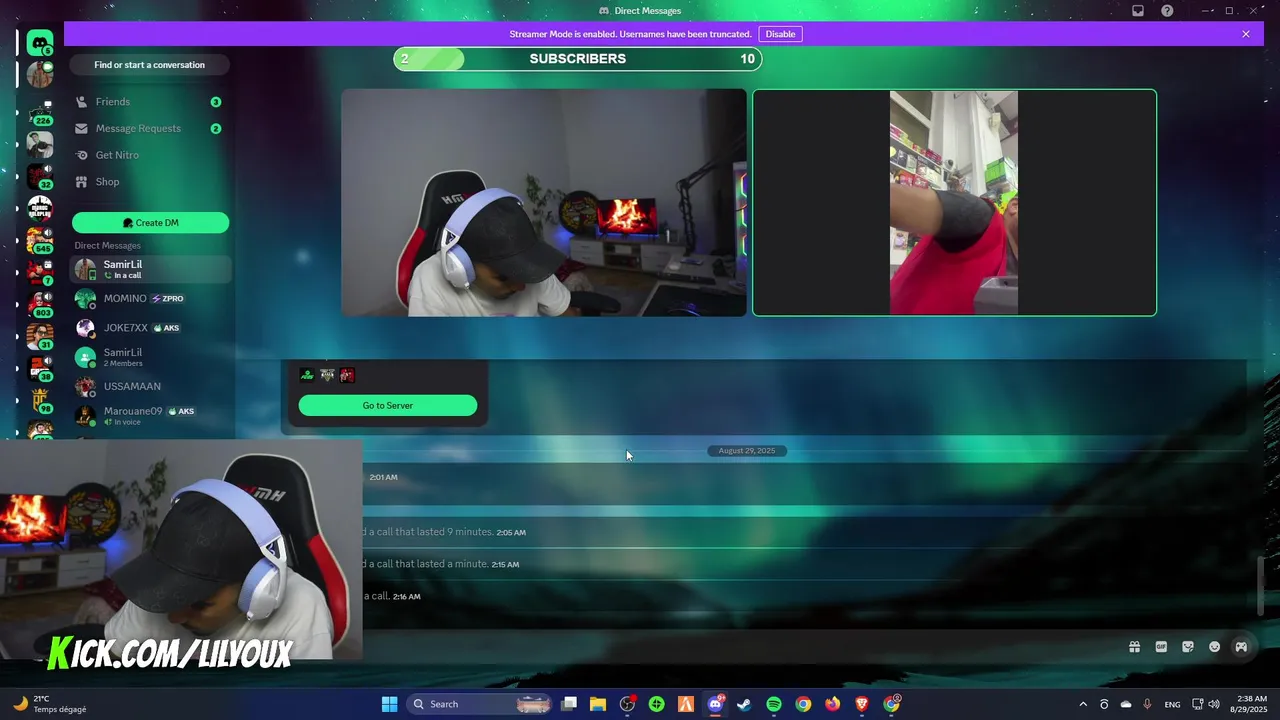1280x720 pixels.
Task: Open the USSAMAAN direct message
Action: 150,386
